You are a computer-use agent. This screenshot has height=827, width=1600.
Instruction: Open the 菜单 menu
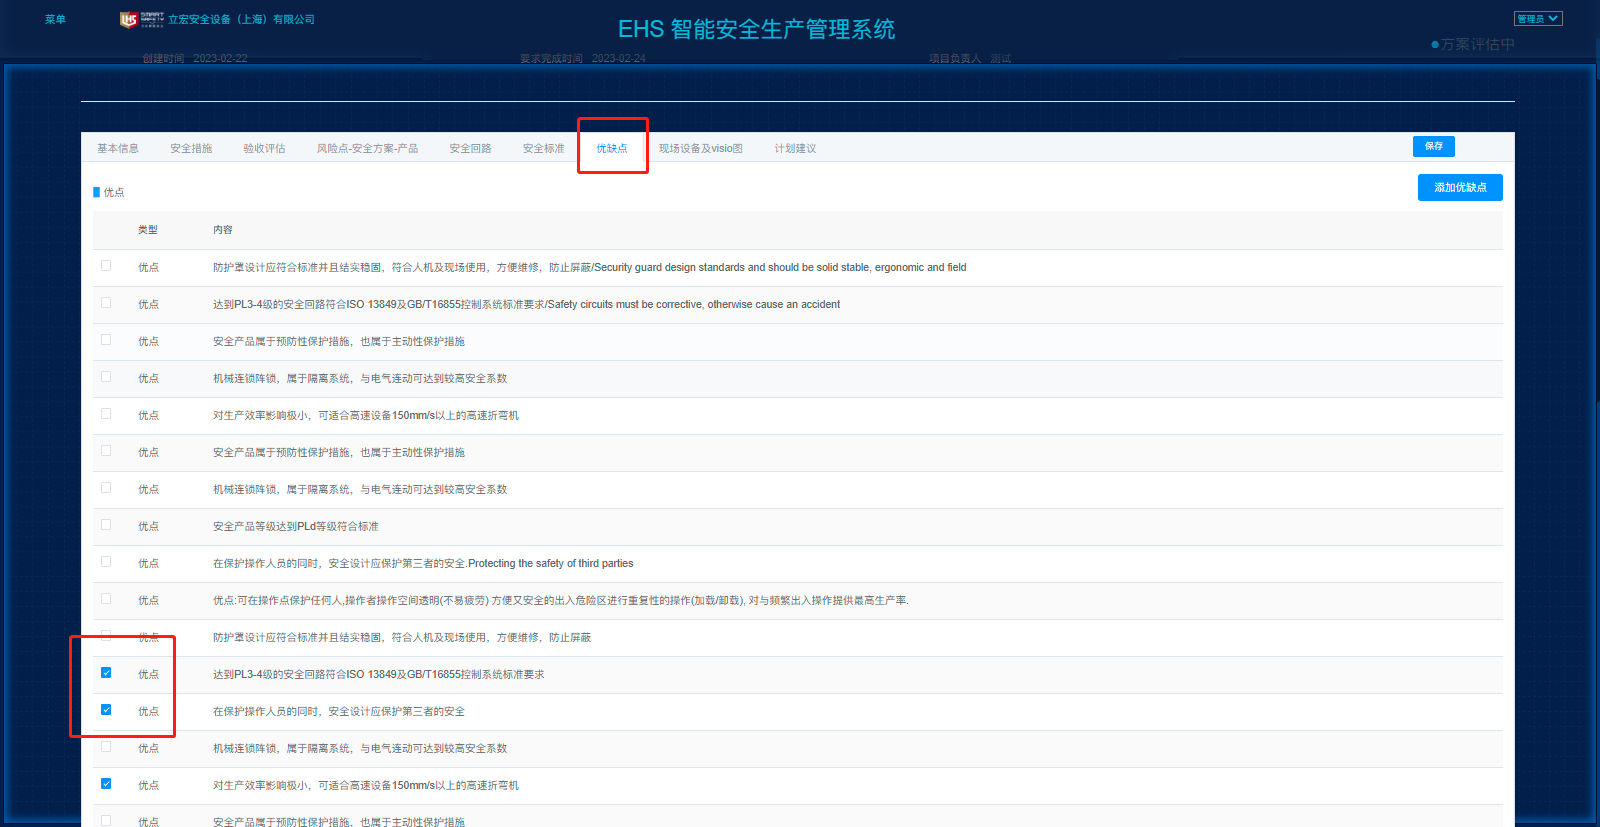[55, 19]
